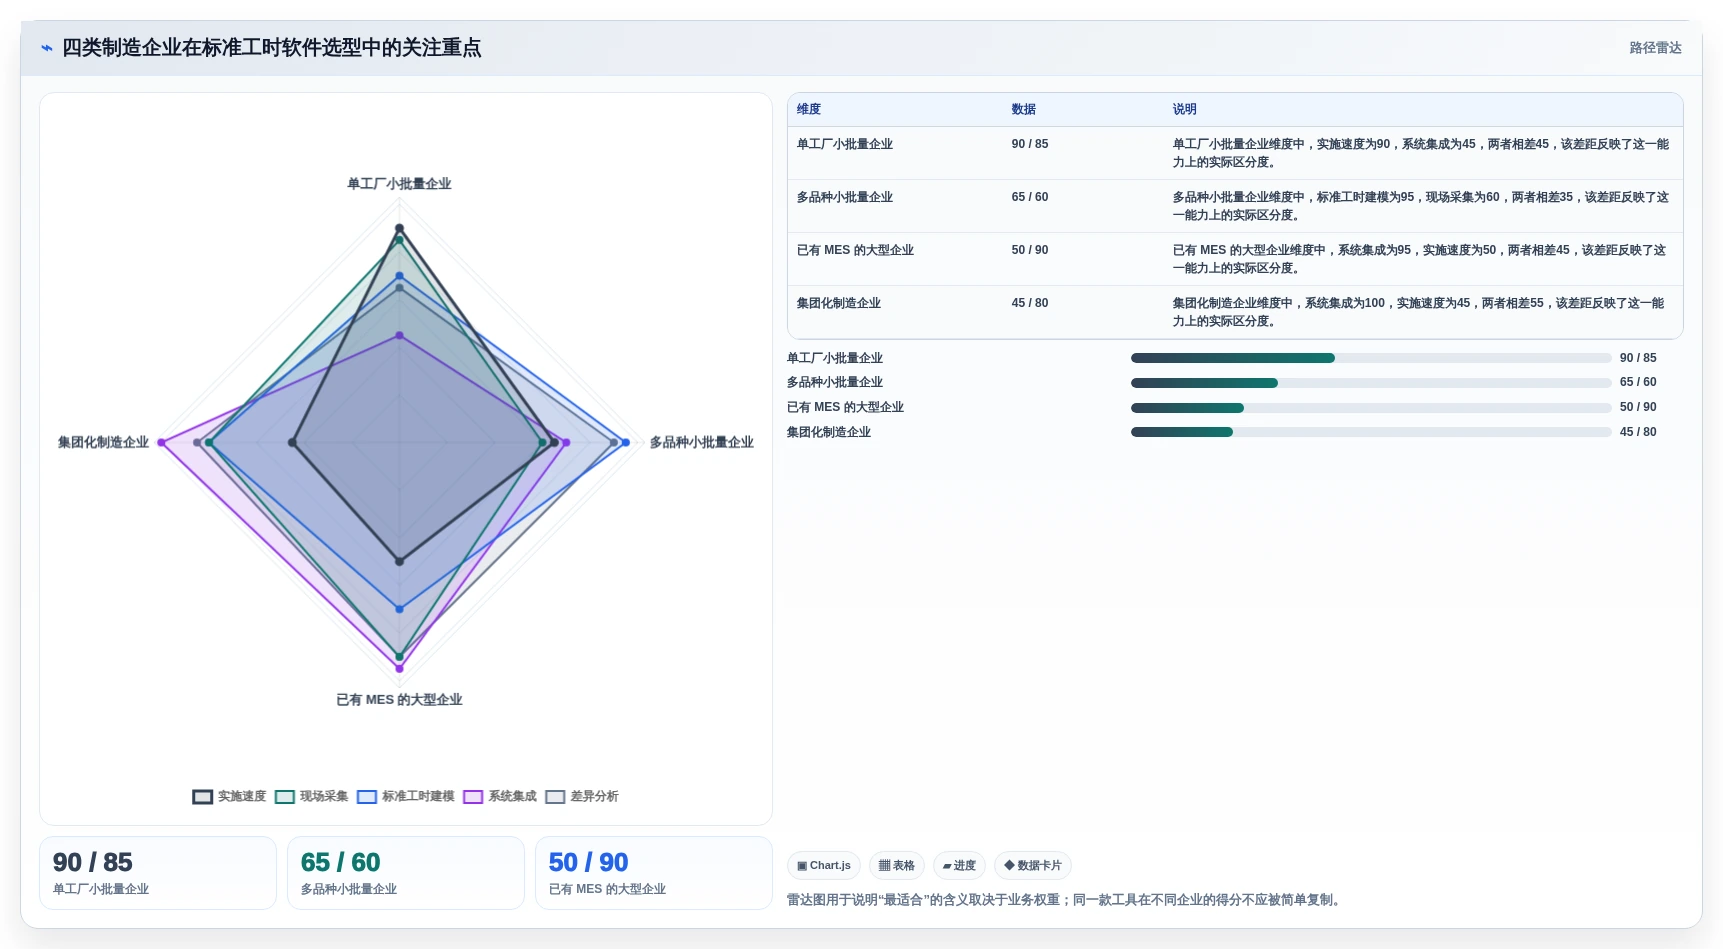Image resolution: width=1723 pixels, height=949 pixels.
Task: Click the radar axis label 多品种小批量企业
Action: coord(702,442)
